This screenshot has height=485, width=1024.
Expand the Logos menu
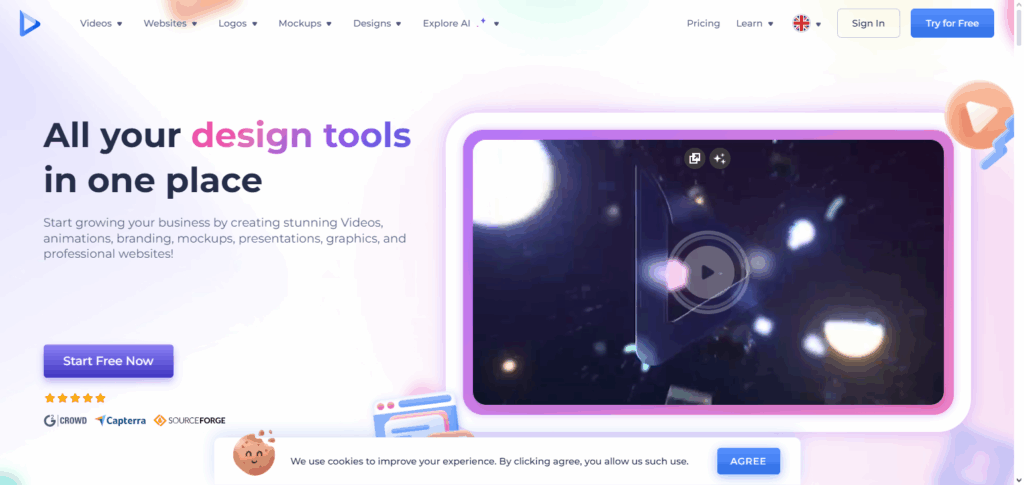pos(238,23)
